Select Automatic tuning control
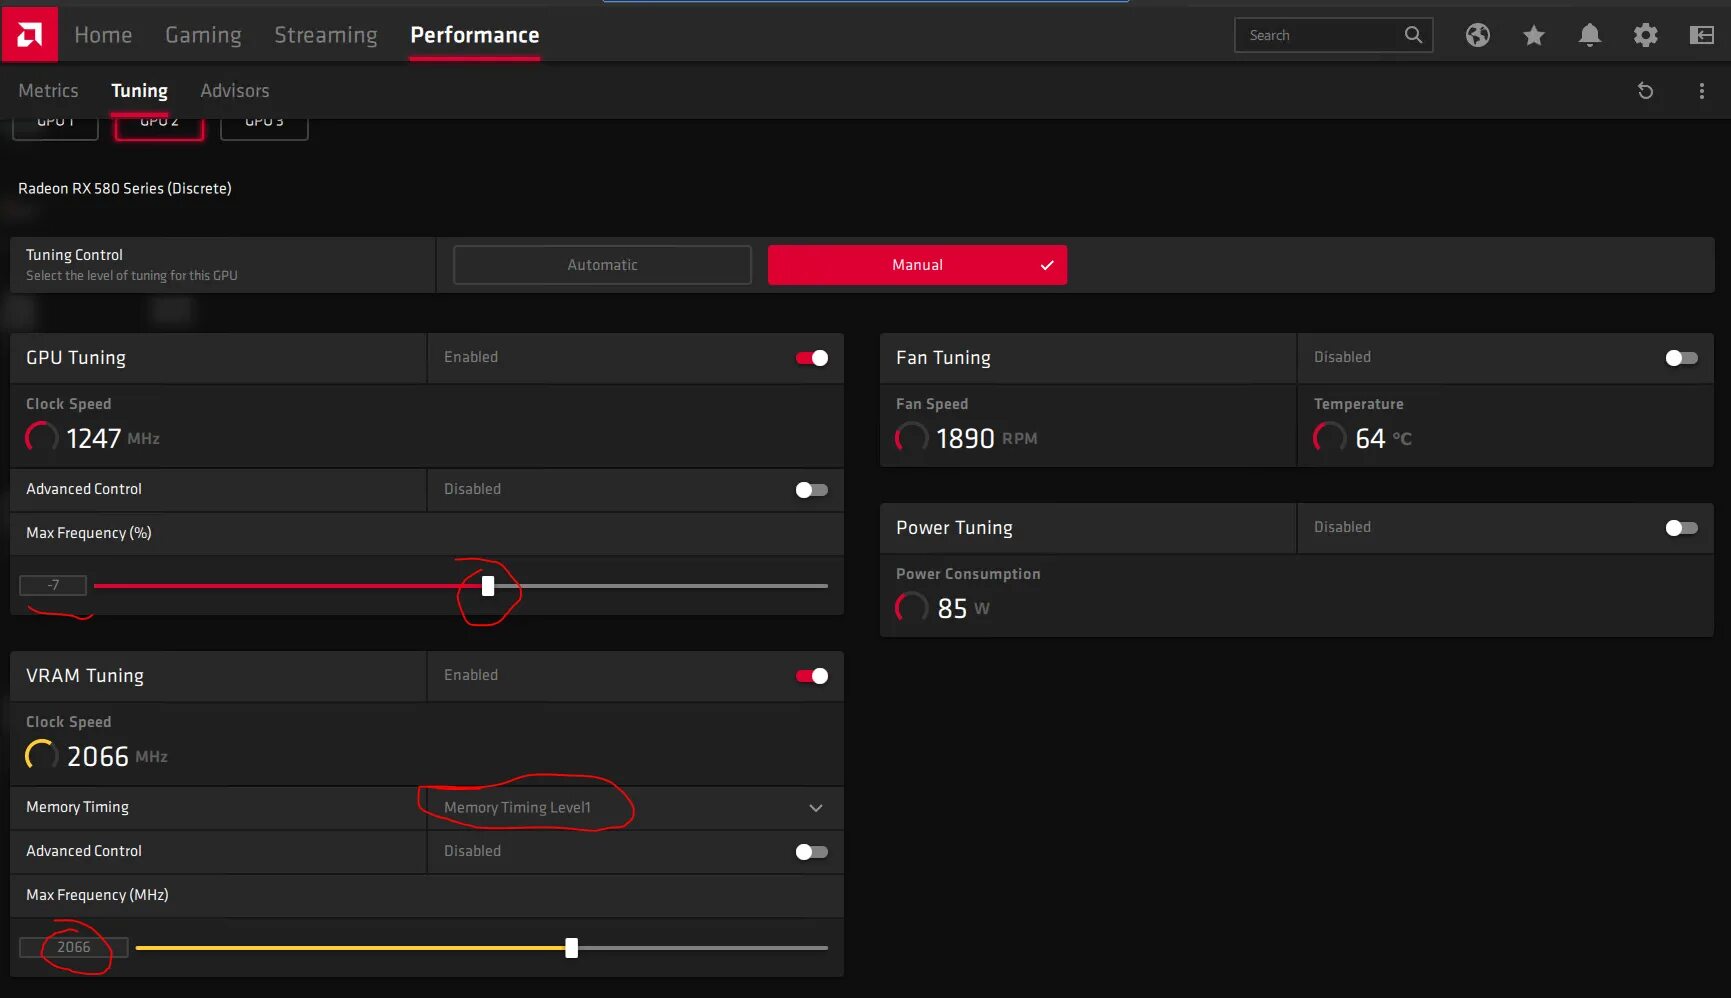The width and height of the screenshot is (1731, 998). click(601, 264)
